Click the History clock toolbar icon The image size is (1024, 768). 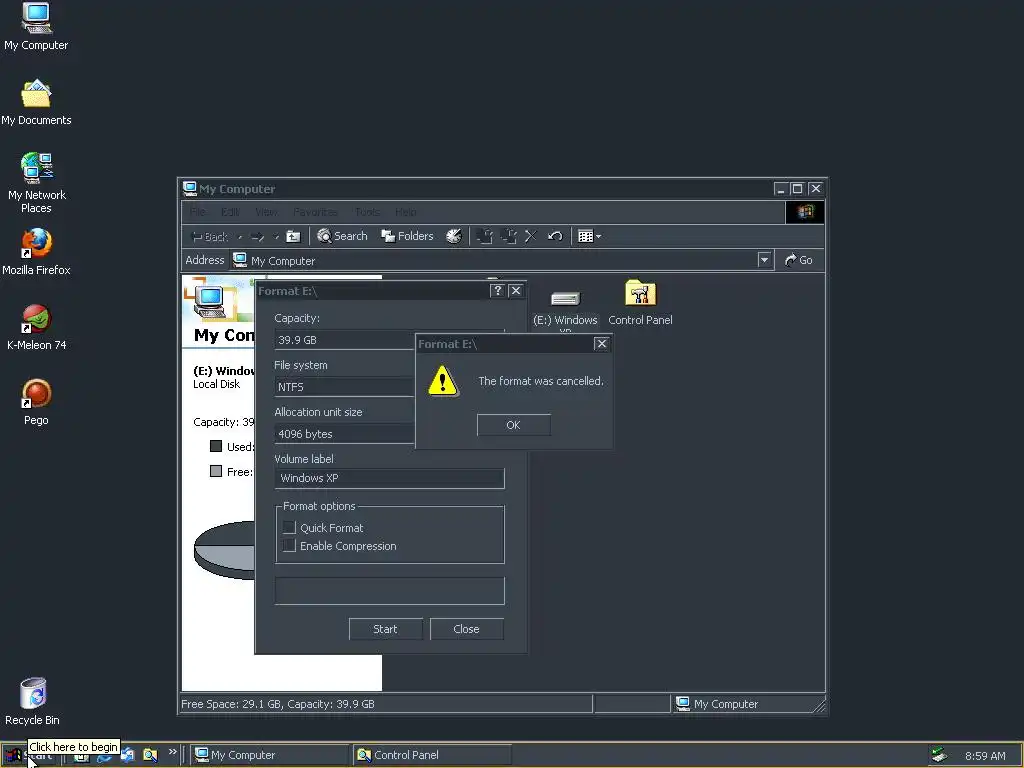[x=454, y=236]
